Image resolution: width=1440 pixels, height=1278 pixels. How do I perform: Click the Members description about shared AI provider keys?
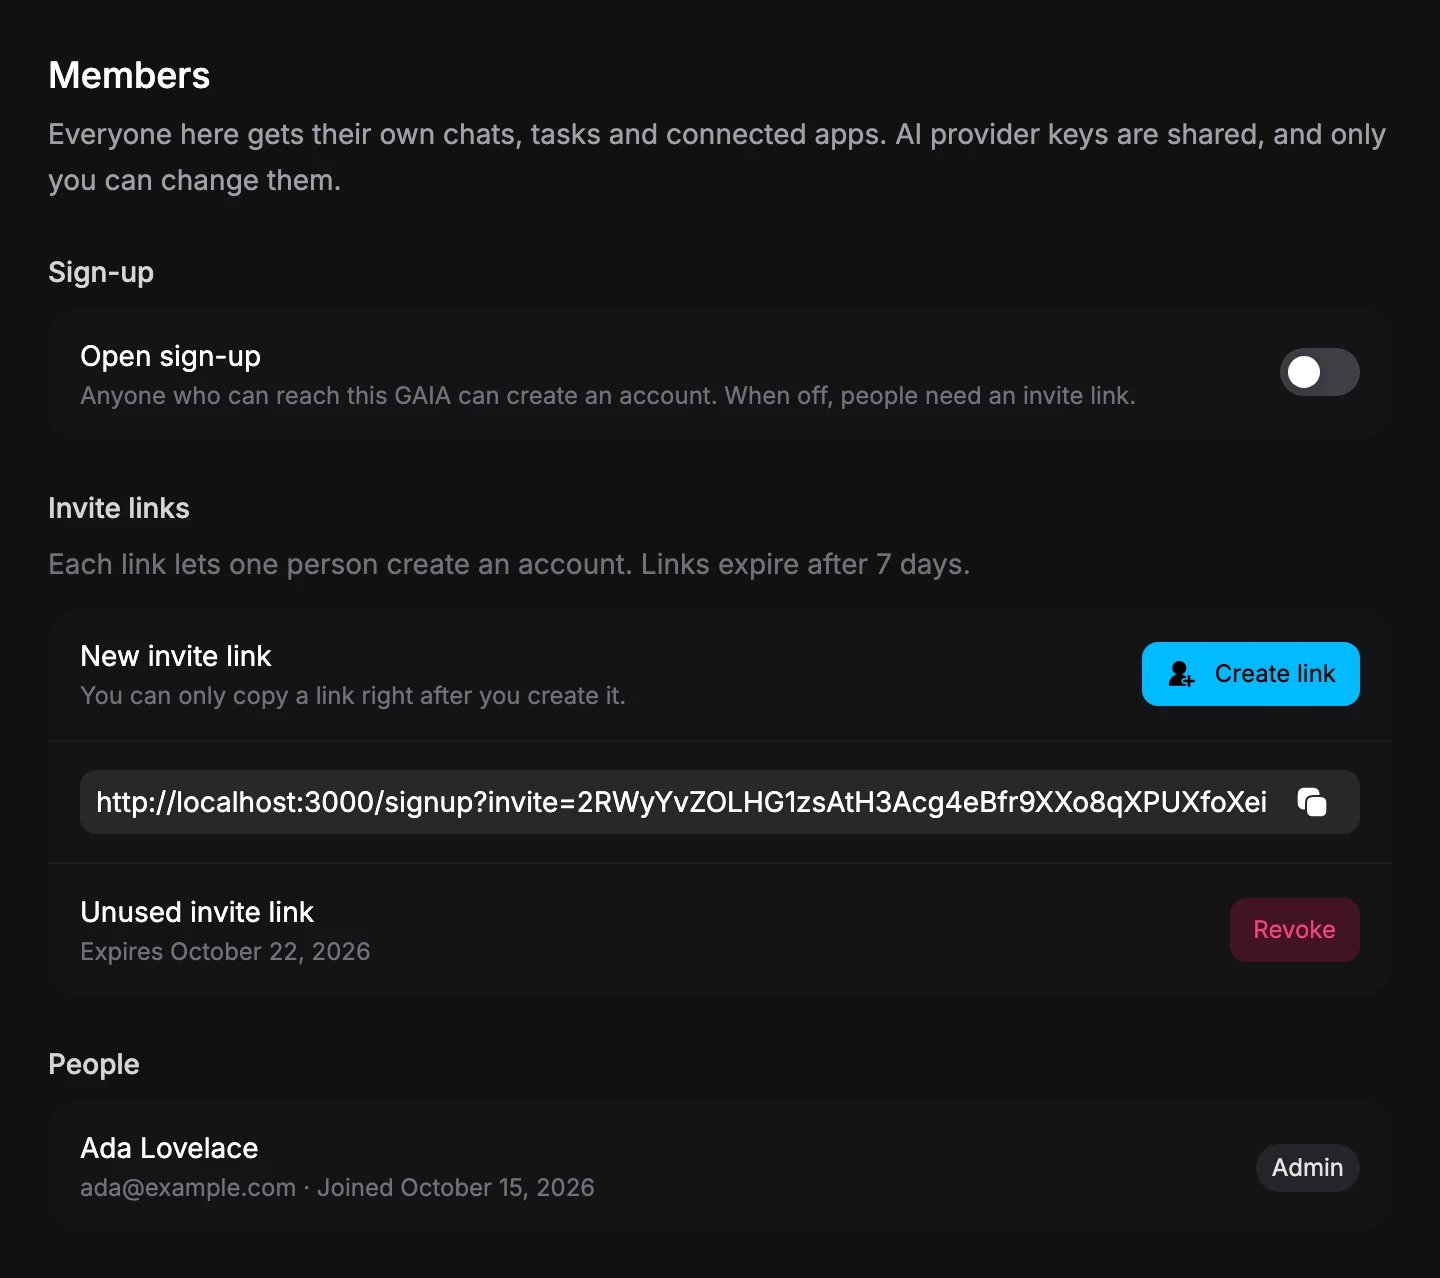tap(717, 157)
